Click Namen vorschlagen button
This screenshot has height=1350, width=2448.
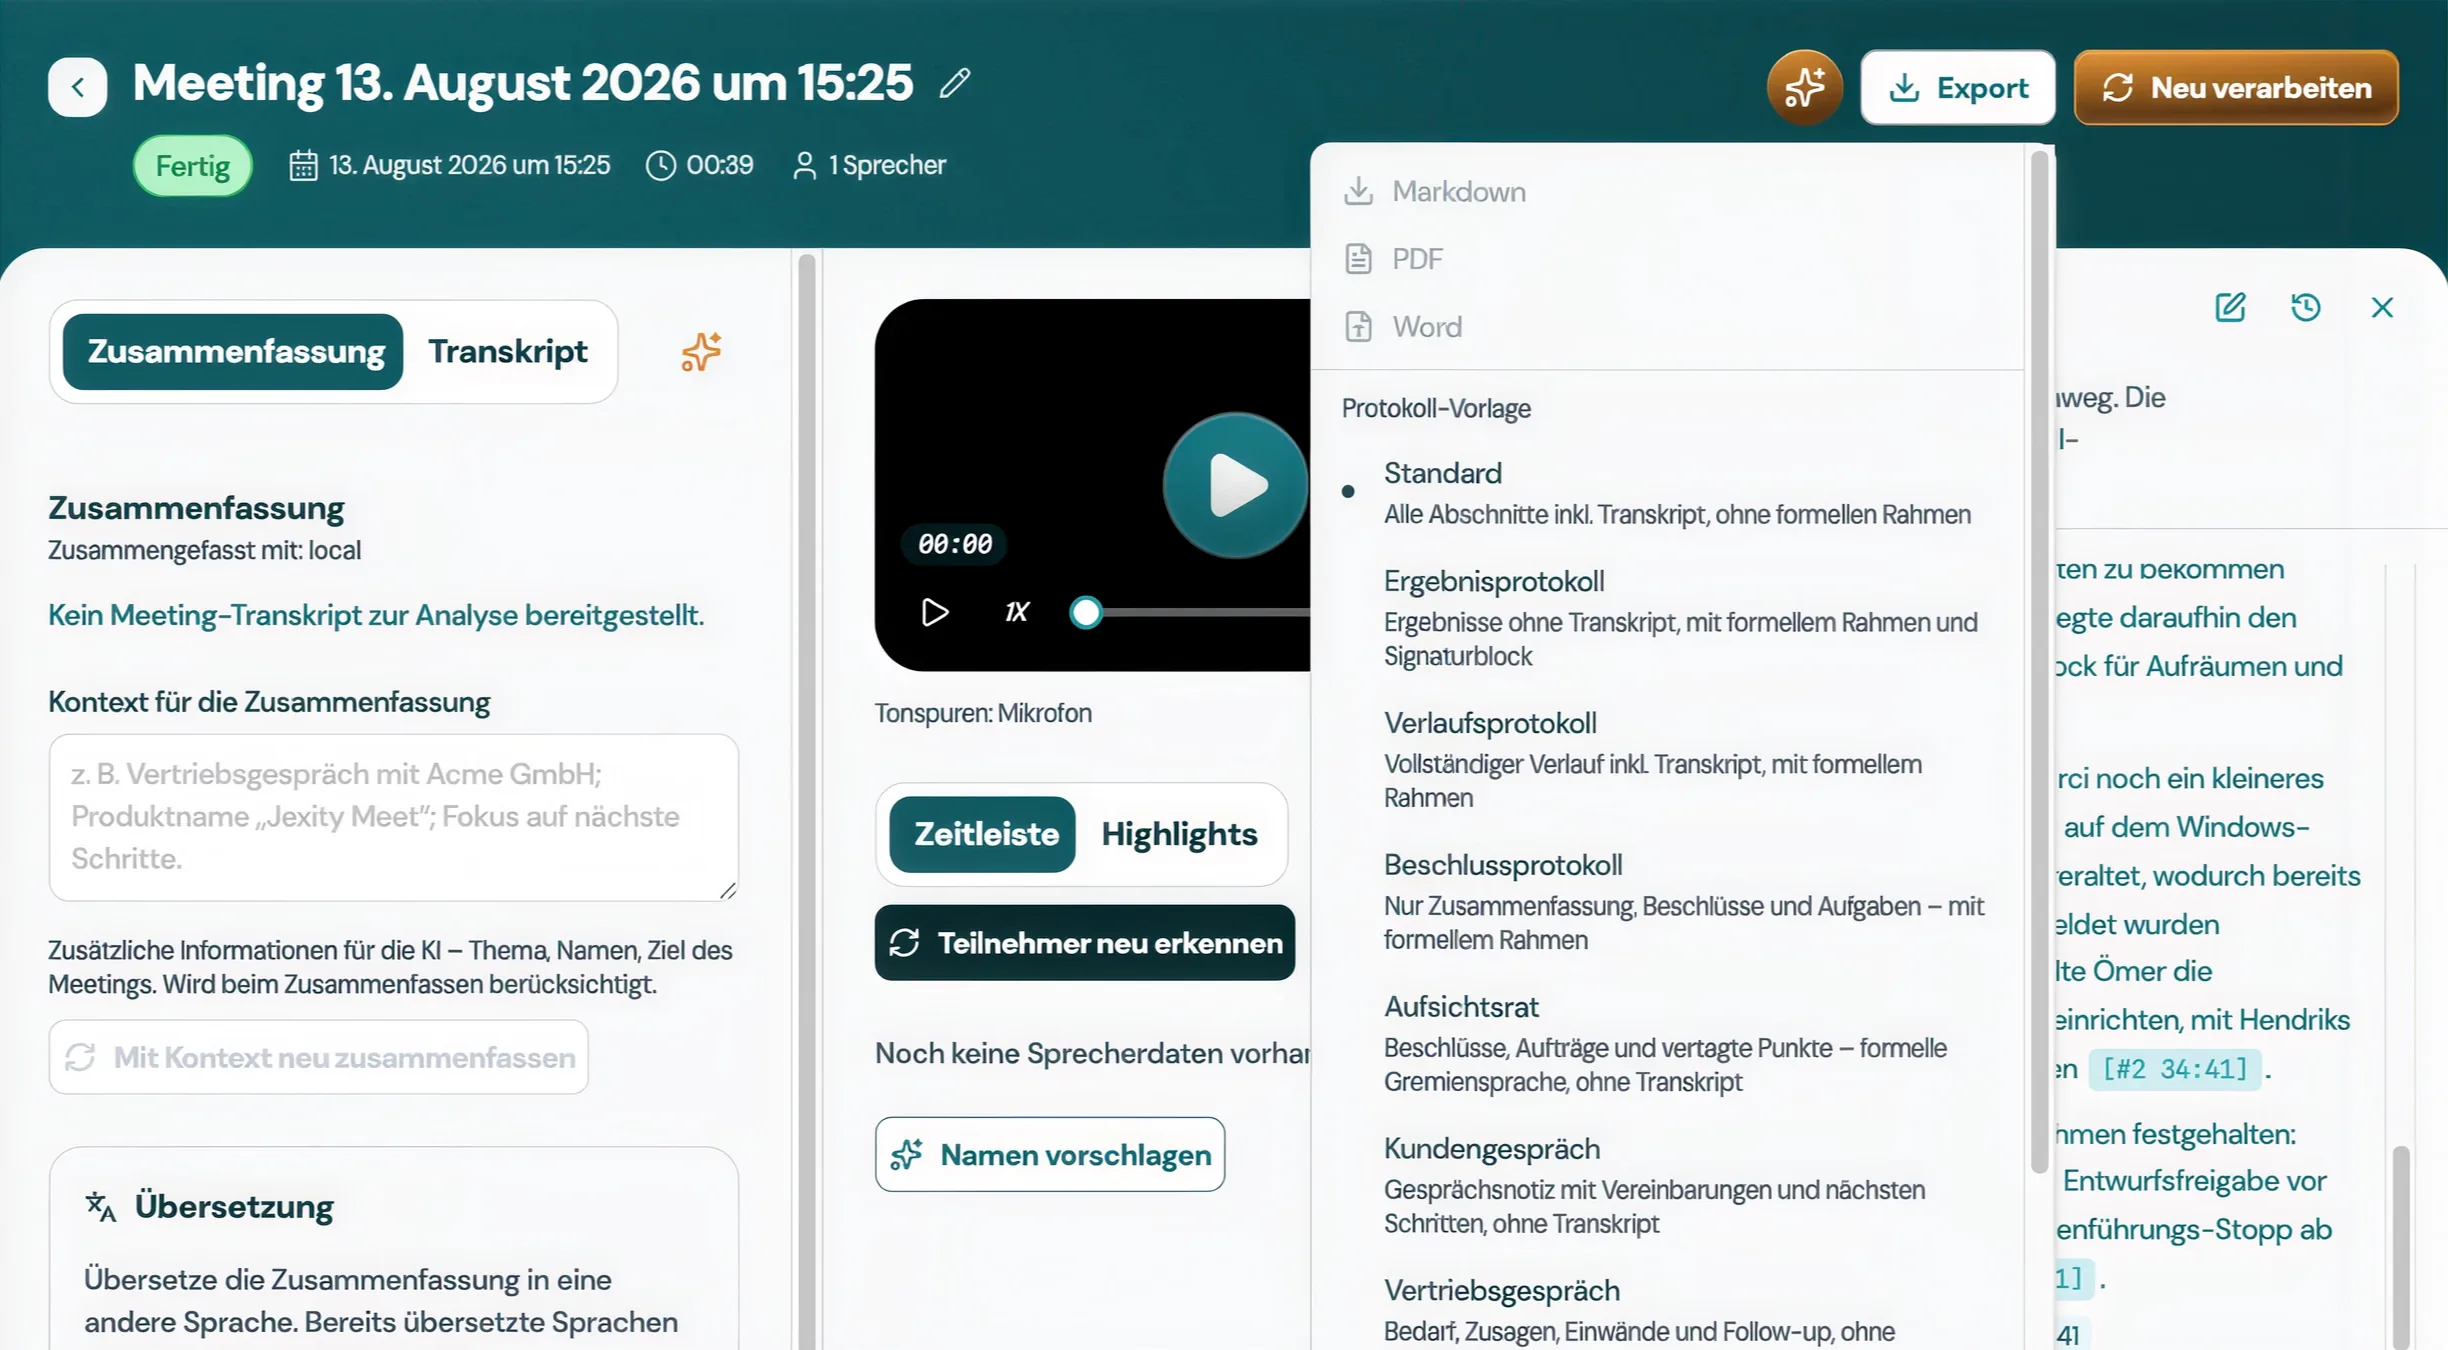point(1050,1155)
